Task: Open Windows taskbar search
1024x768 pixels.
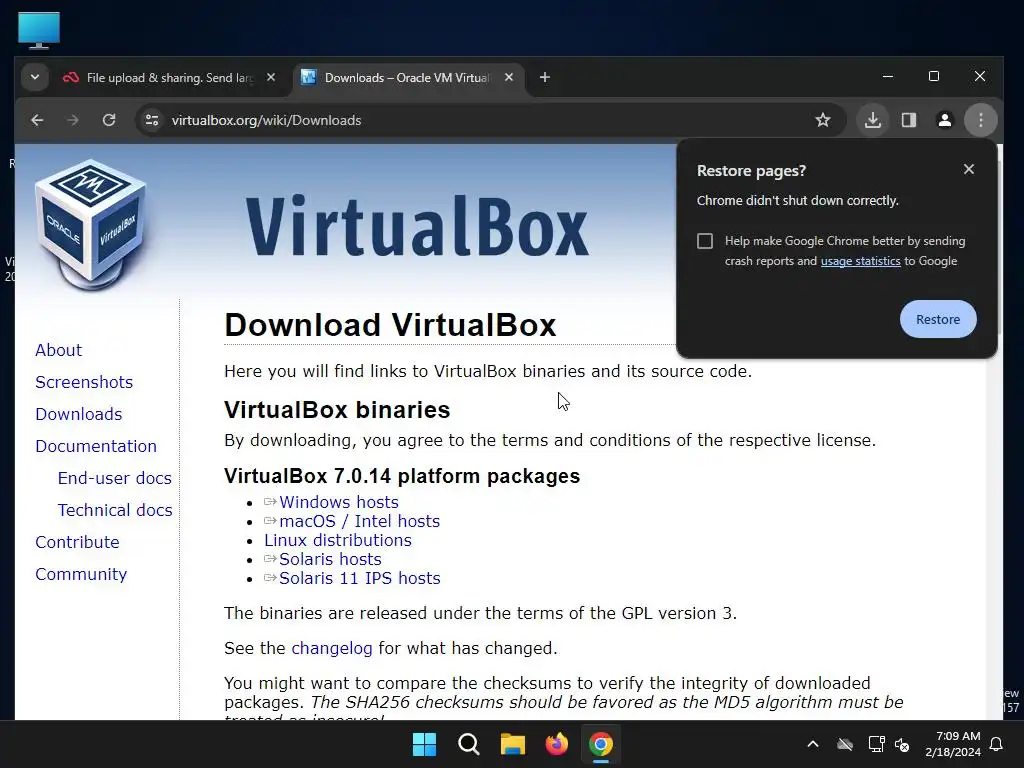Action: click(x=468, y=744)
